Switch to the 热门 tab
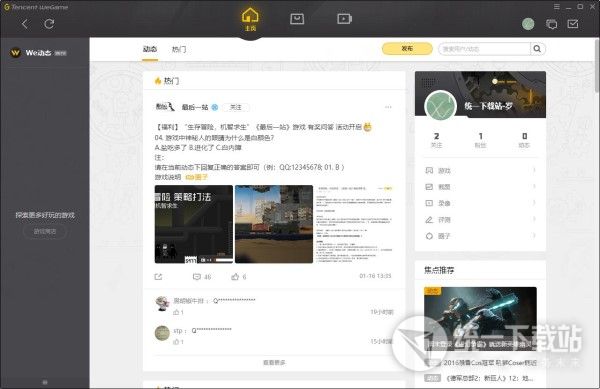600x389 pixels. tap(179, 49)
